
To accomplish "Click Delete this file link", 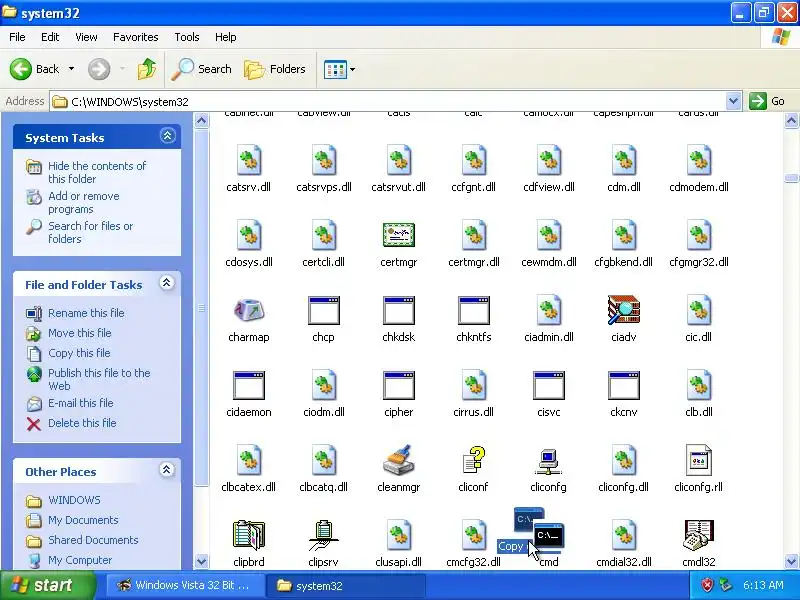I will pos(82,423).
